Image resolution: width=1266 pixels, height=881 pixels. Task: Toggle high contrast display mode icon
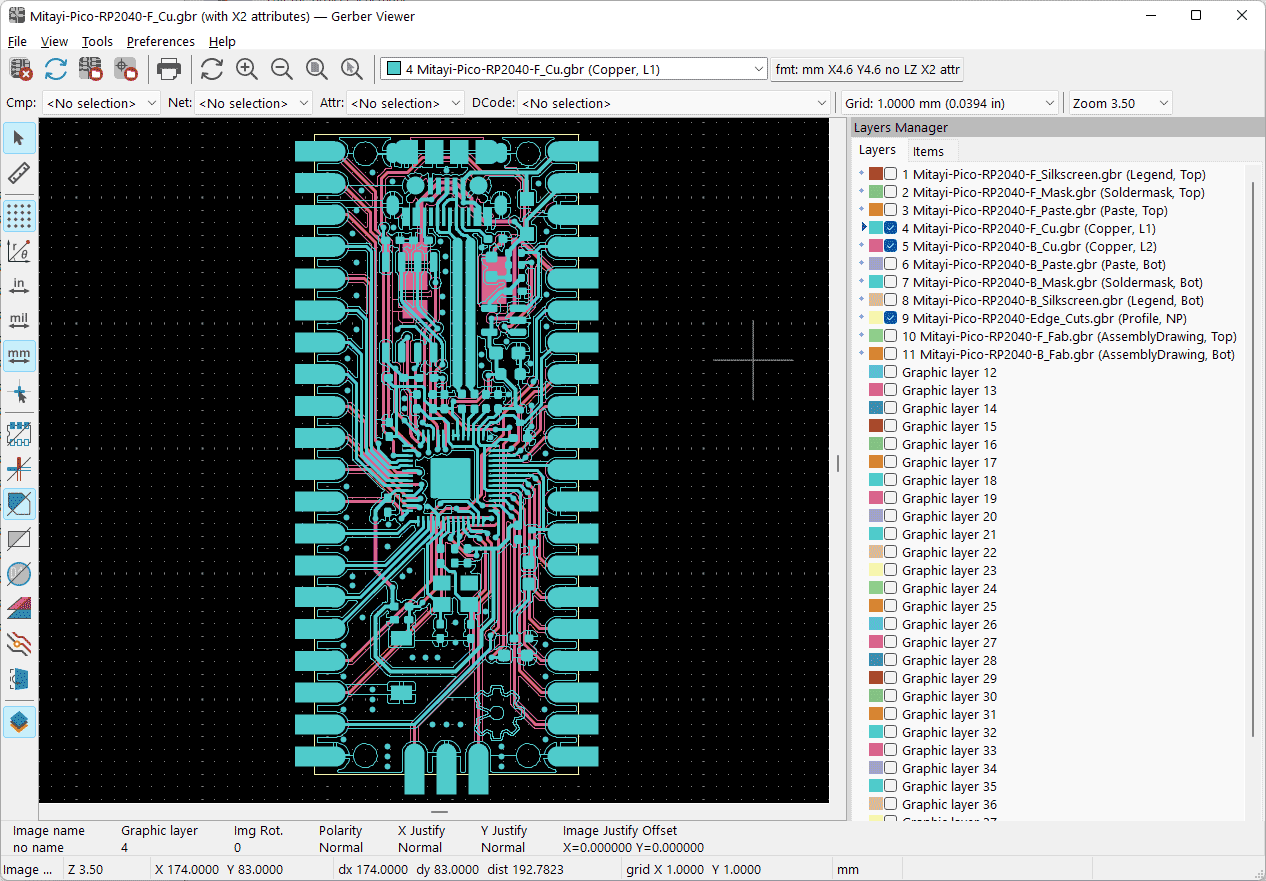coord(19,643)
